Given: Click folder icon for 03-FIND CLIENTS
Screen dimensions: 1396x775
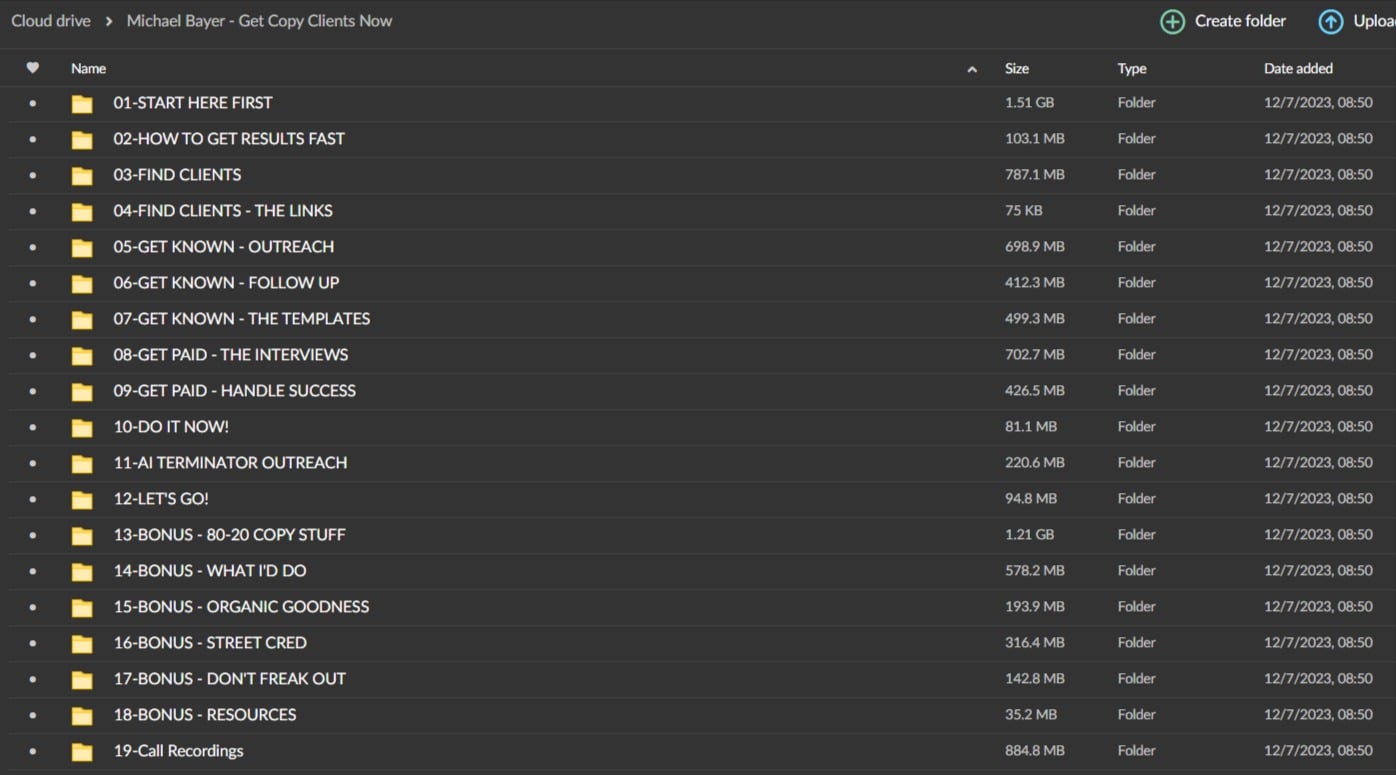Looking at the screenshot, I should click(82, 175).
